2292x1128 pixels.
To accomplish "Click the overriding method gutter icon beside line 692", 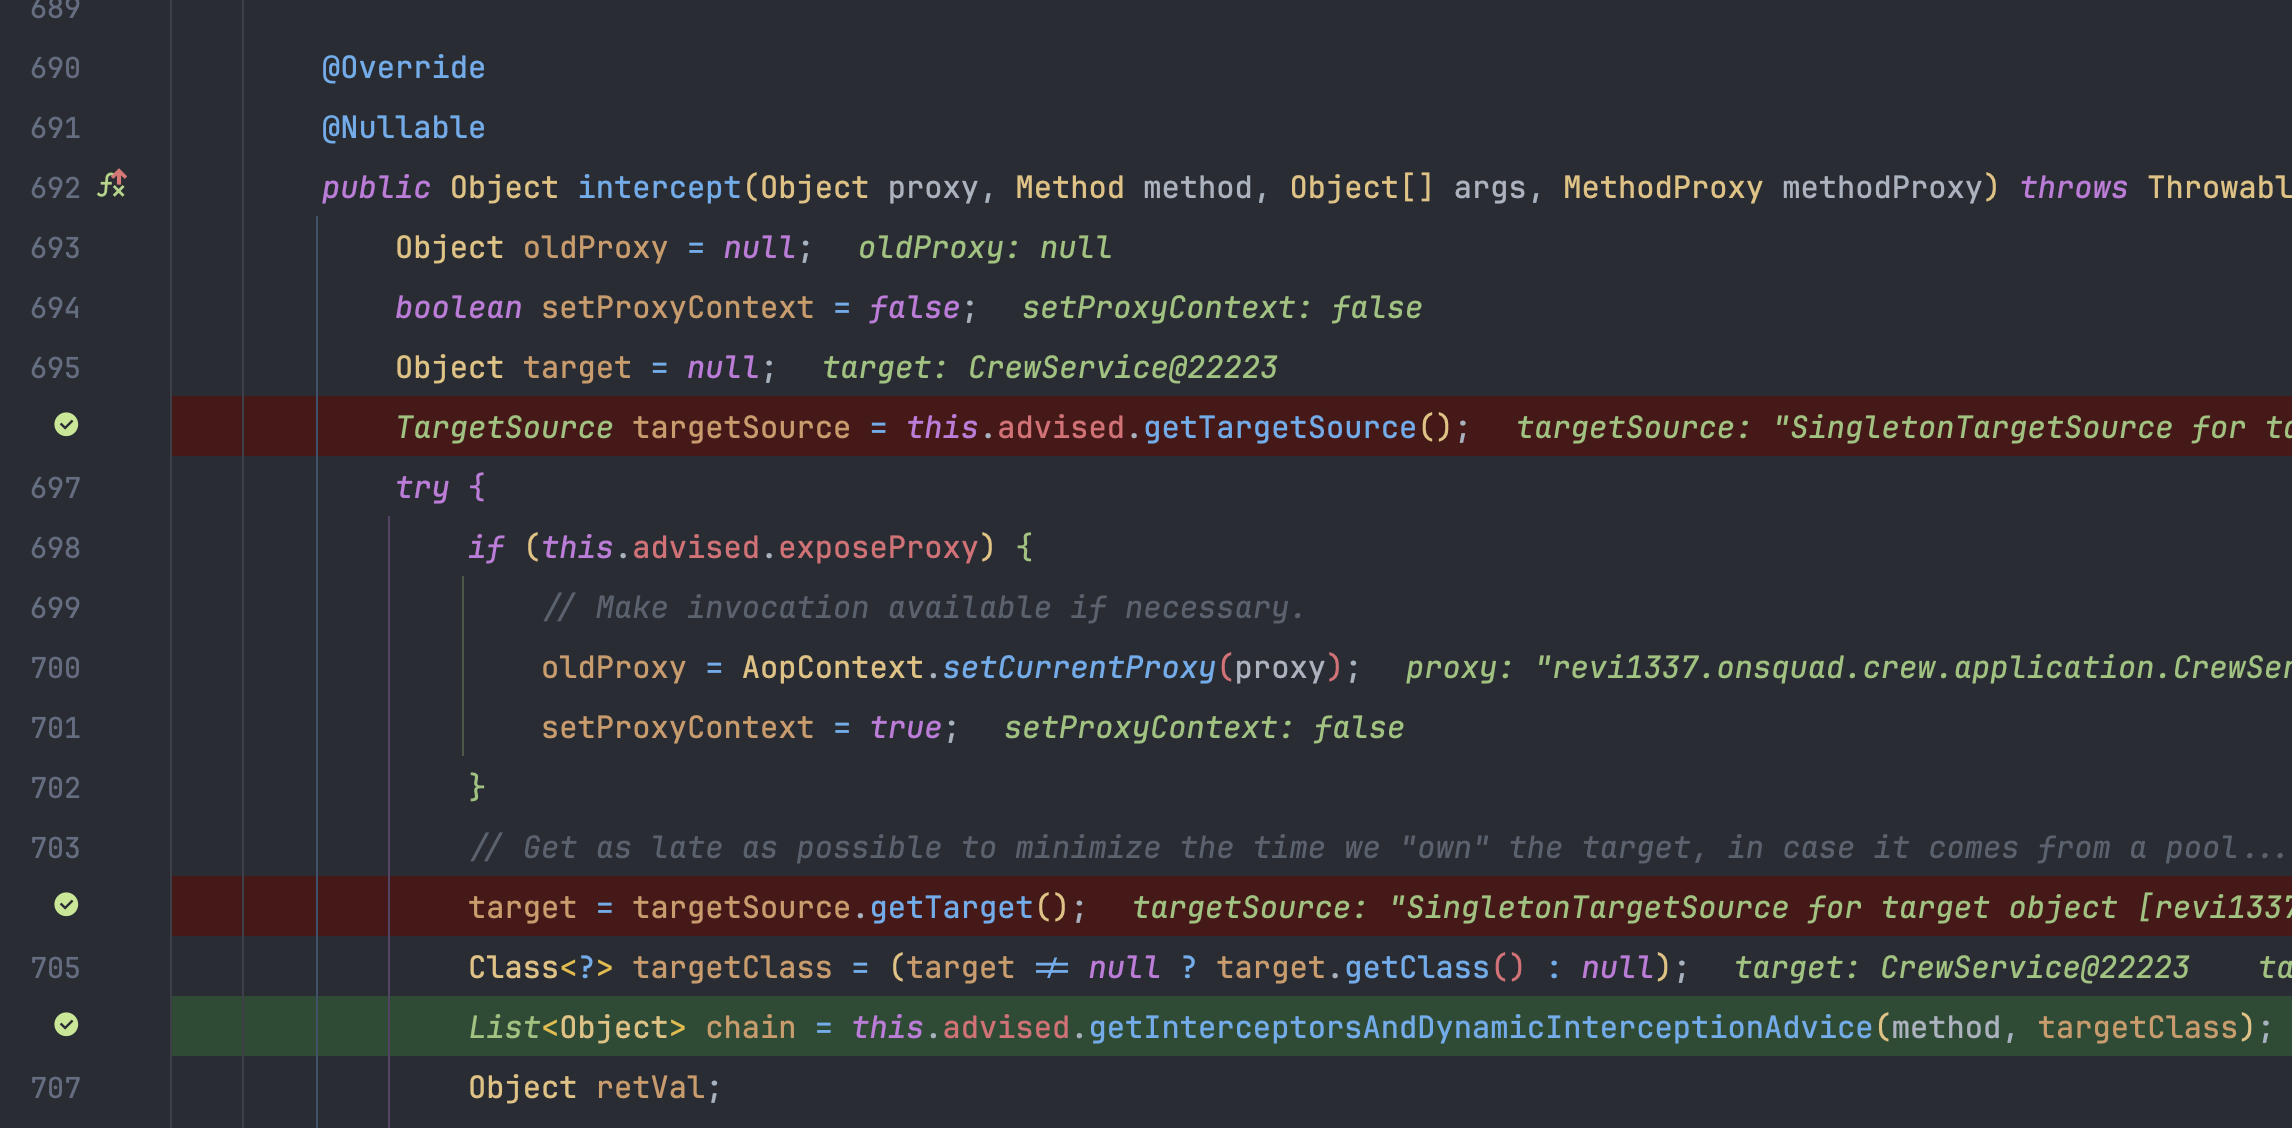I will 112,185.
